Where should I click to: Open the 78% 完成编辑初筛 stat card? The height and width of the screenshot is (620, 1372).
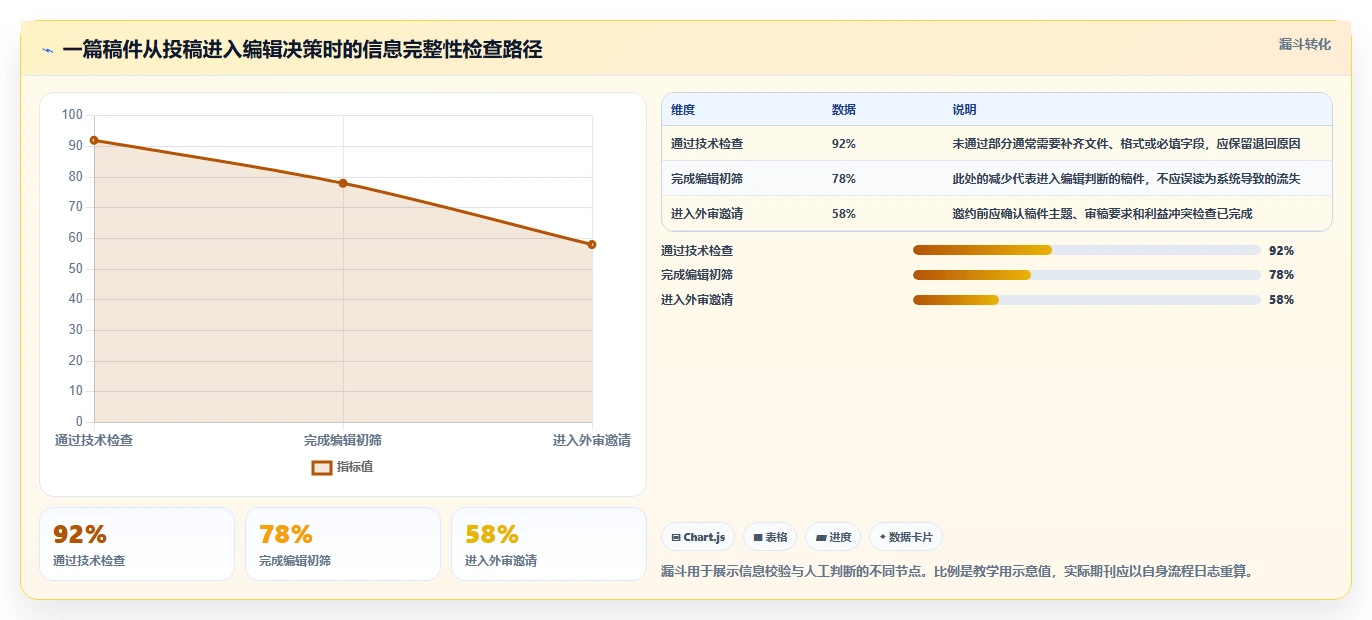coord(343,544)
